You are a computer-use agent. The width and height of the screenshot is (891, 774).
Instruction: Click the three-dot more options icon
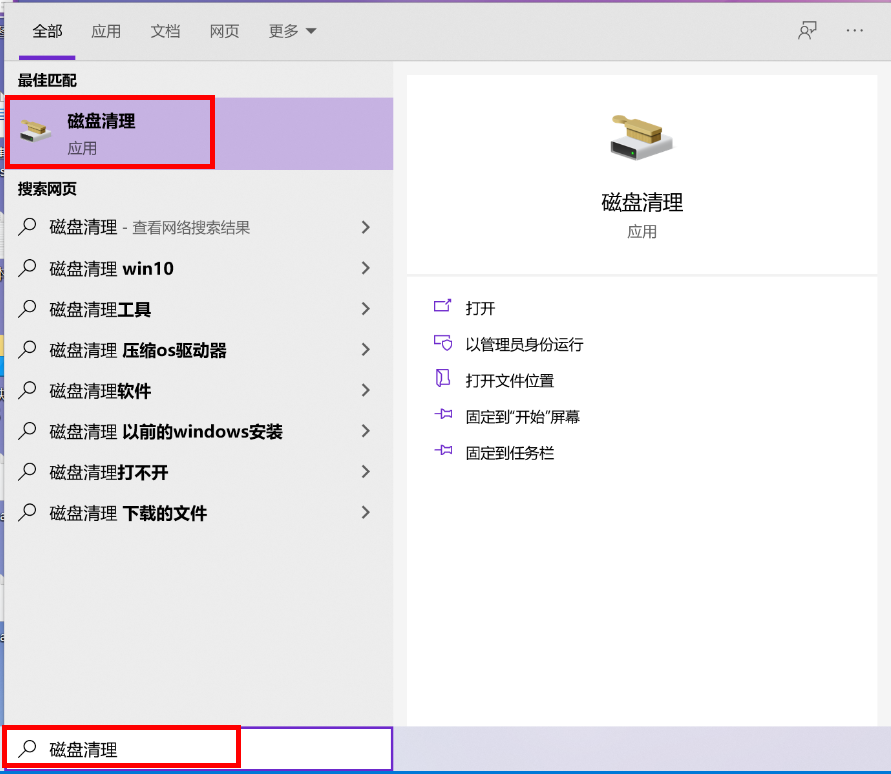[854, 31]
